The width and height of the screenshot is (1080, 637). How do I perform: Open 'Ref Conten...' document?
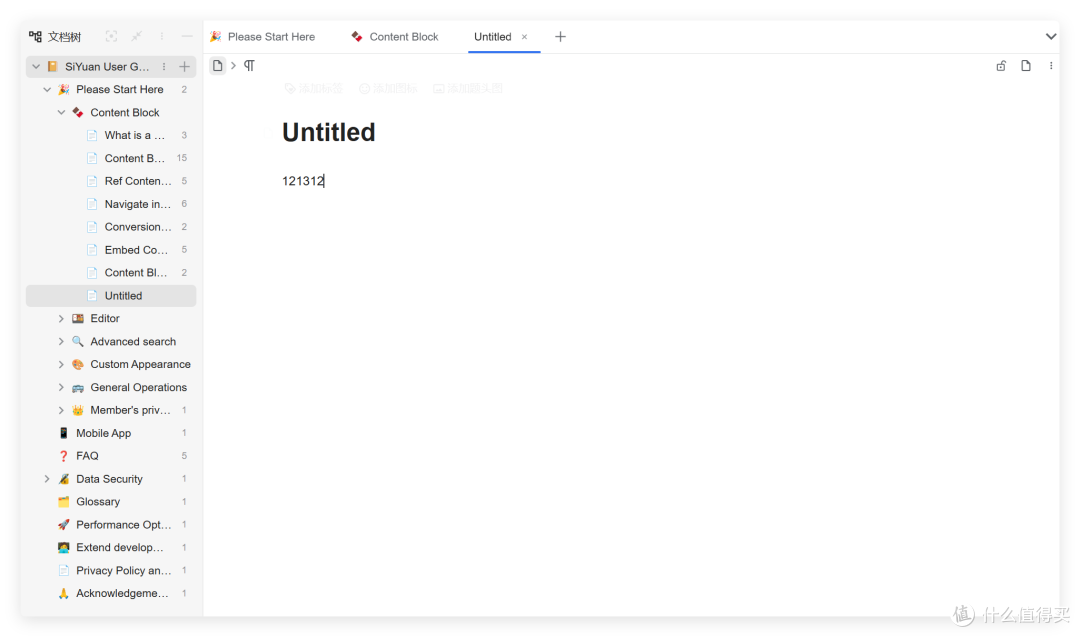111,181
